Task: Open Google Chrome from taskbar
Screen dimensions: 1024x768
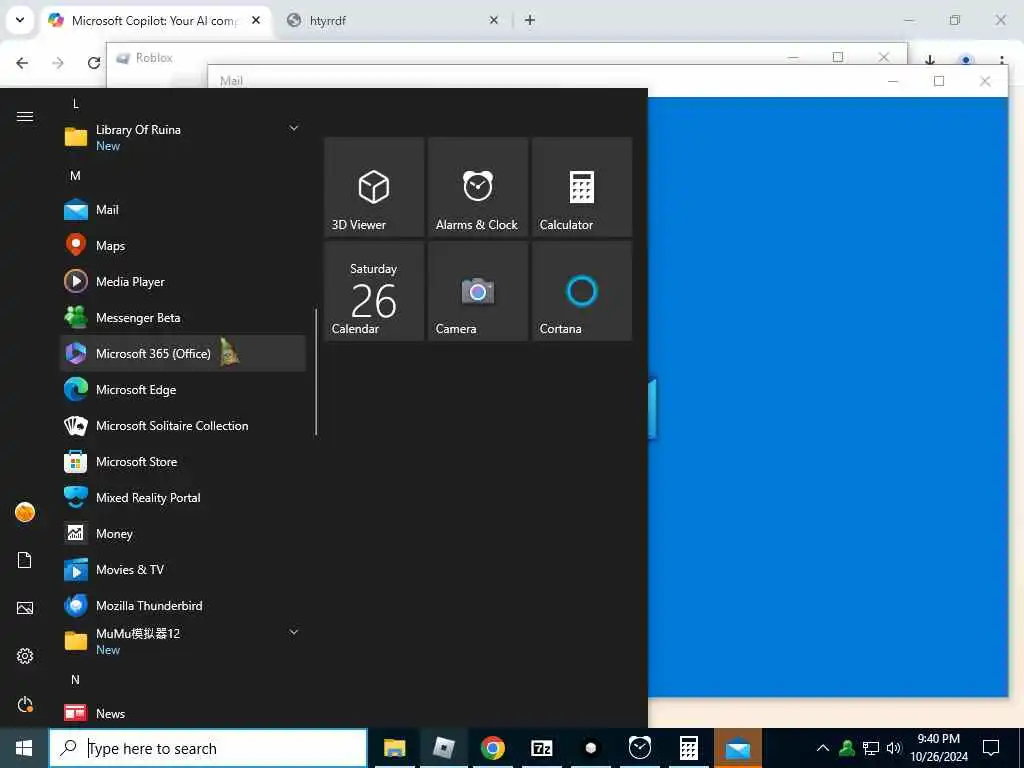Action: (492, 748)
